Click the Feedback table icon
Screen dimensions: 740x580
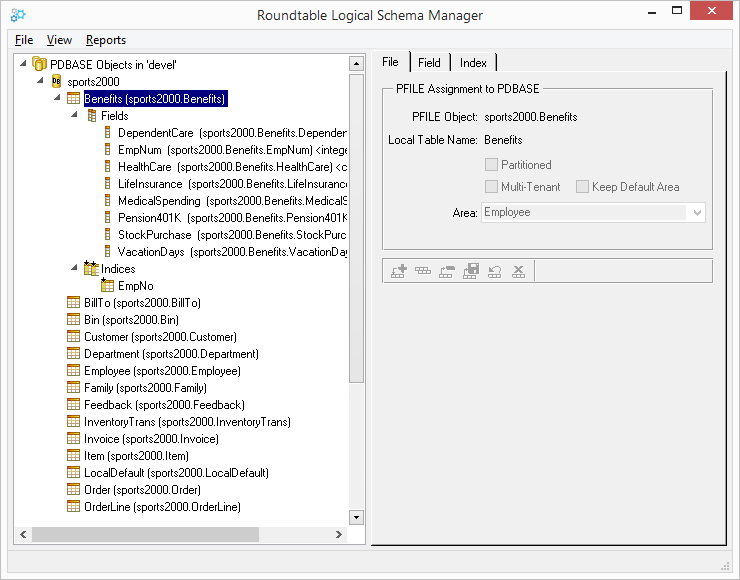pos(73,404)
